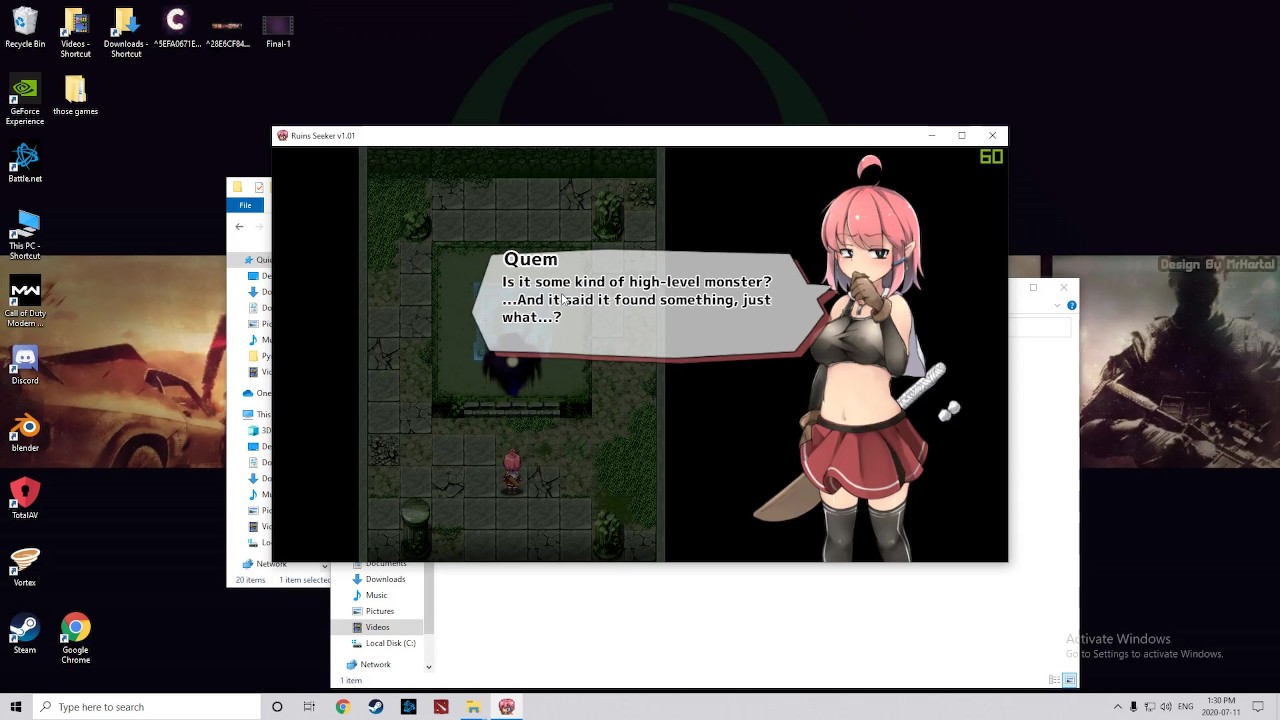This screenshot has height=720, width=1280.
Task: Click the Ruins Seeker taskbar icon
Action: (507, 707)
